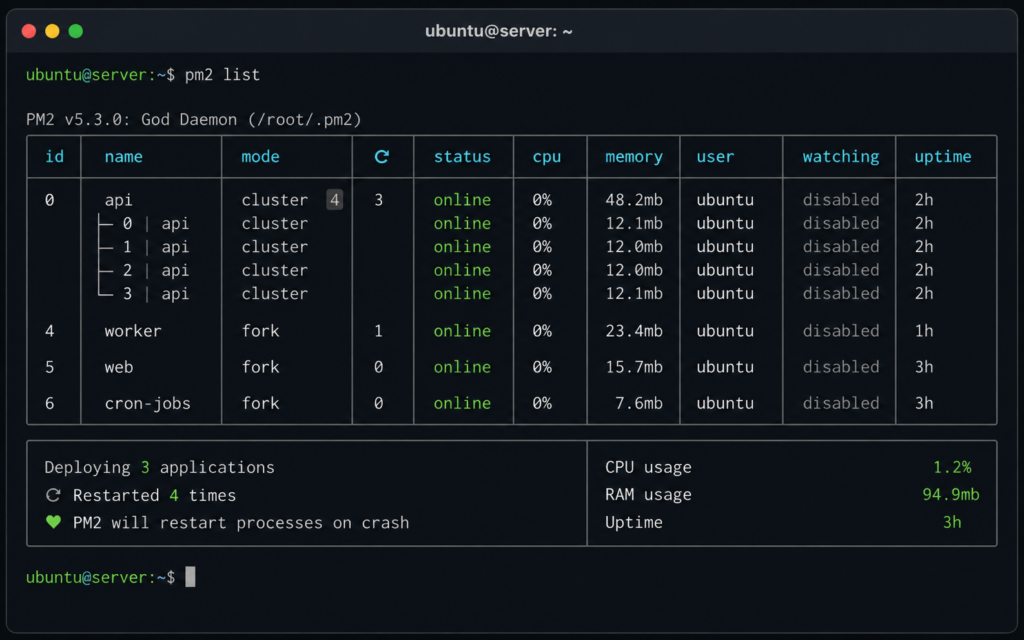
Task: Click id 6 in the cron-jobs row
Action: point(50,404)
